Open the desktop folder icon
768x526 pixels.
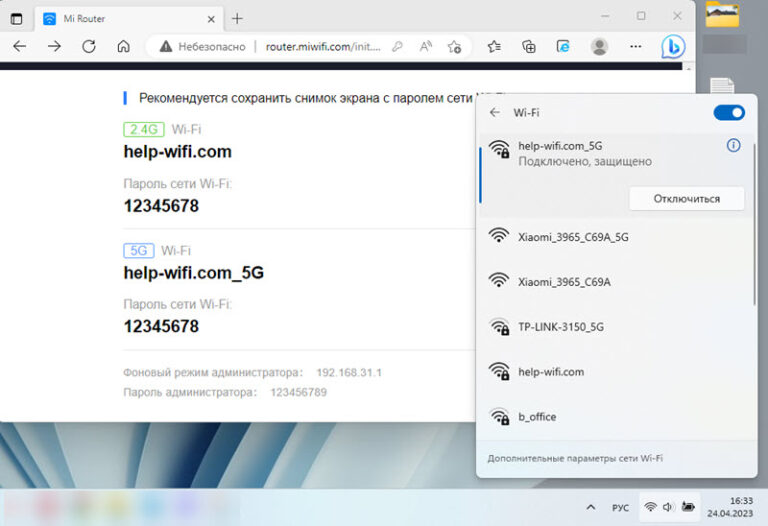(x=722, y=14)
